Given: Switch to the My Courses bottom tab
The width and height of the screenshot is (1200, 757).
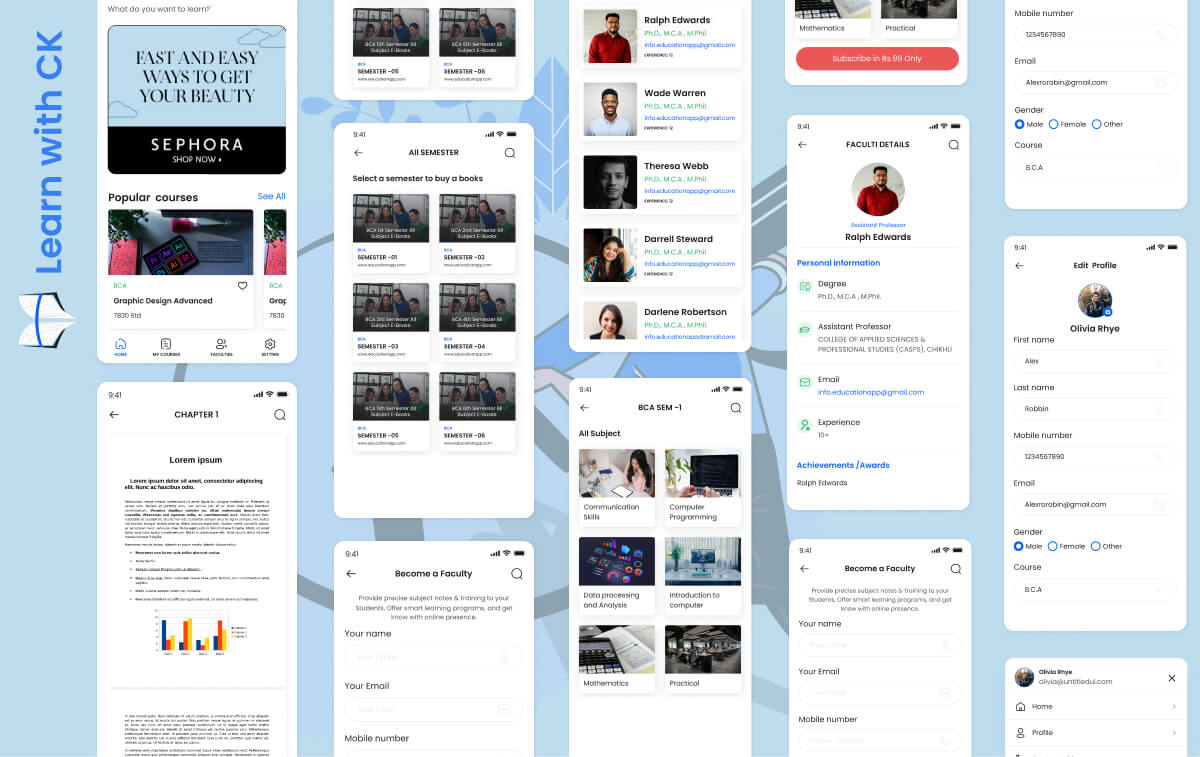Looking at the screenshot, I should coord(166,347).
